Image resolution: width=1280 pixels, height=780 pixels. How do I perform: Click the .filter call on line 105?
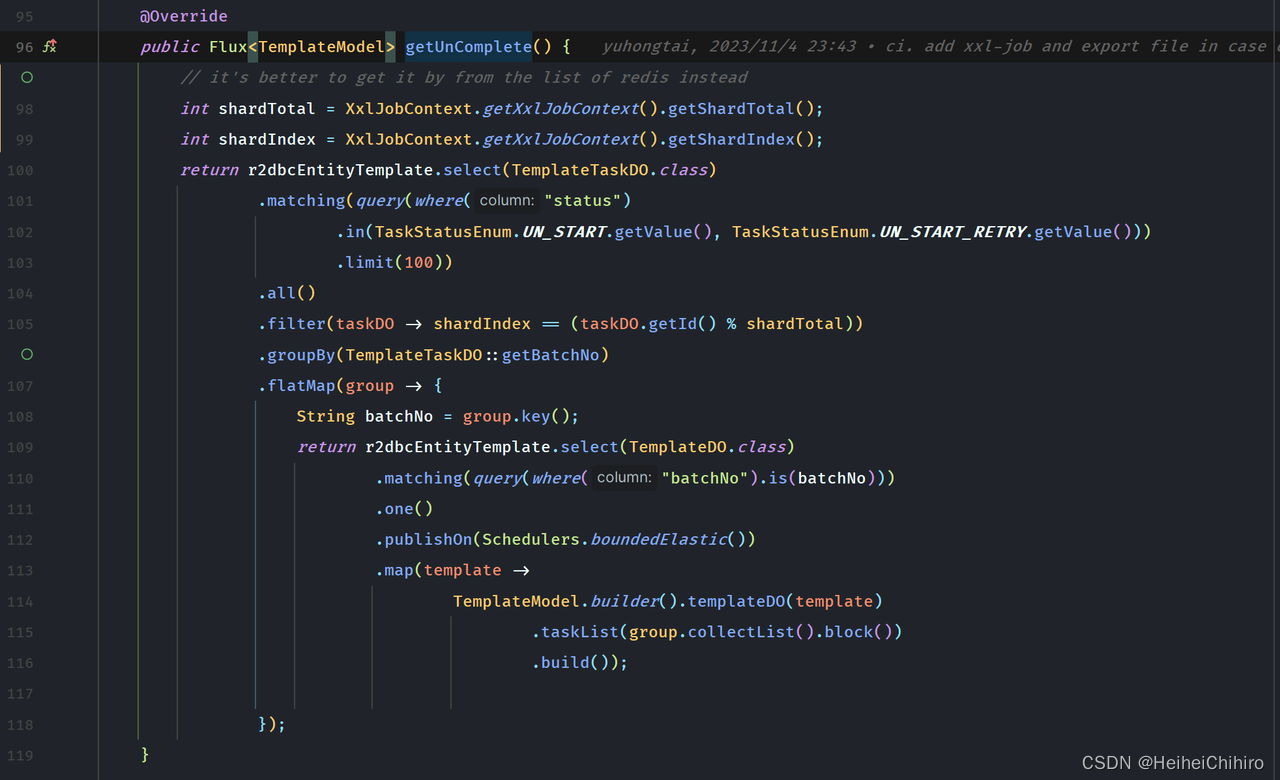pyautogui.click(x=292, y=324)
